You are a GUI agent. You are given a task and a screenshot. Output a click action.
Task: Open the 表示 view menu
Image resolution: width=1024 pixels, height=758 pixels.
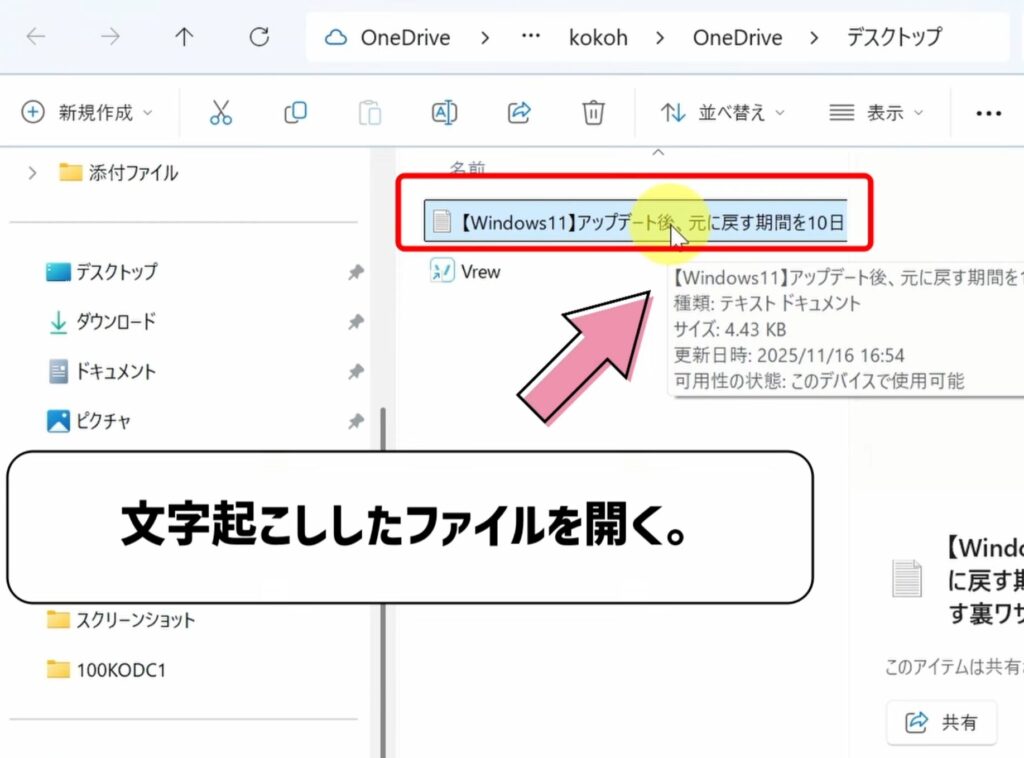tap(876, 113)
